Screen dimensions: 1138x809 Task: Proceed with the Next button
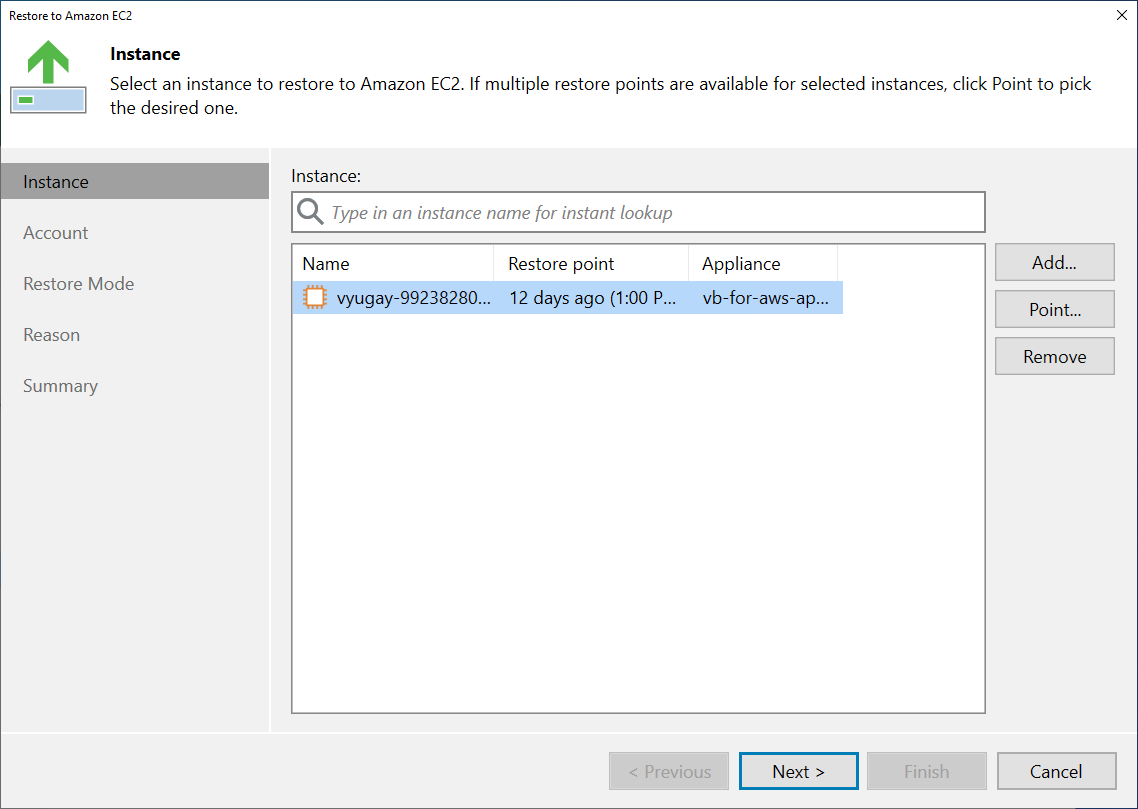click(798, 771)
